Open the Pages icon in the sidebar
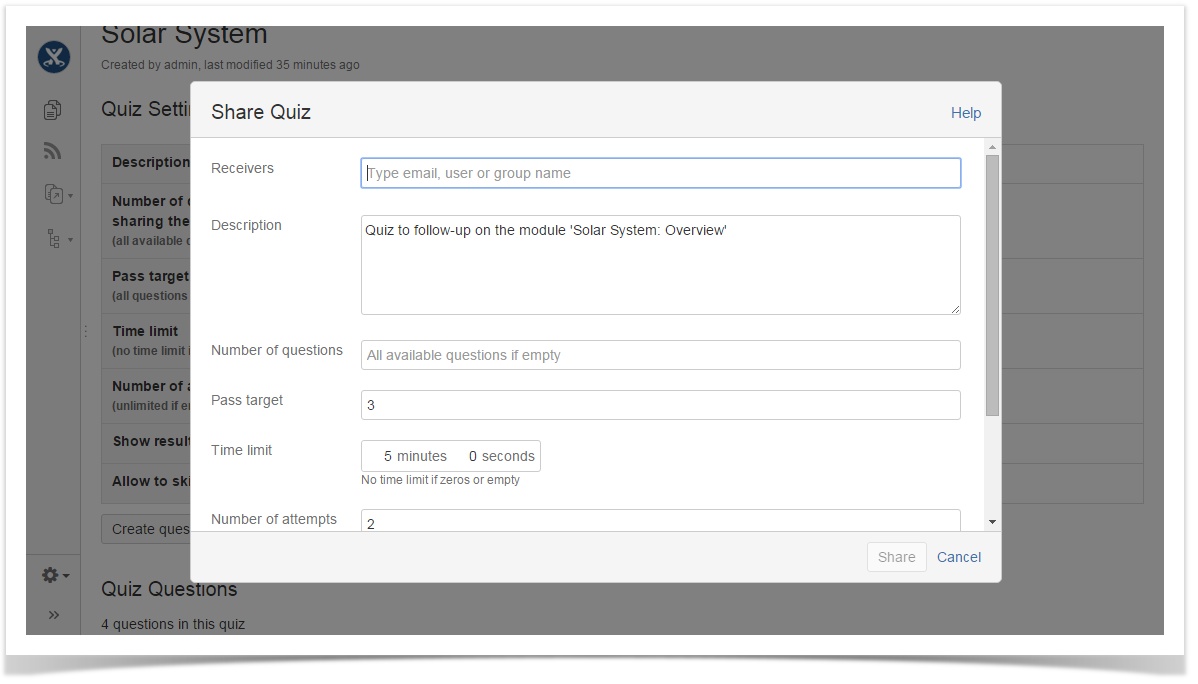 53,110
